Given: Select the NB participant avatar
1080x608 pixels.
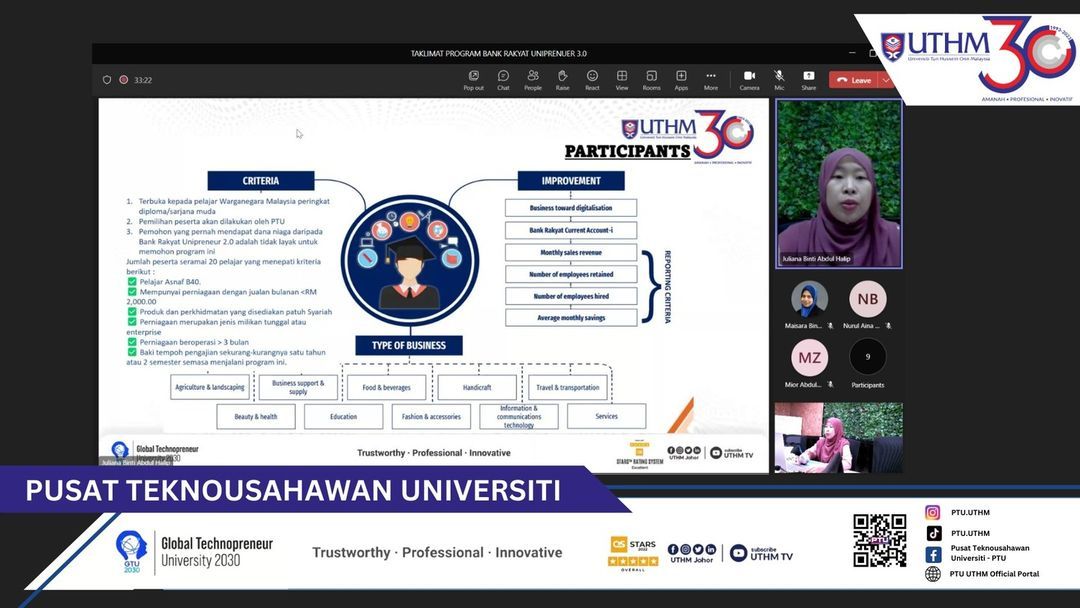Looking at the screenshot, I should coord(867,300).
